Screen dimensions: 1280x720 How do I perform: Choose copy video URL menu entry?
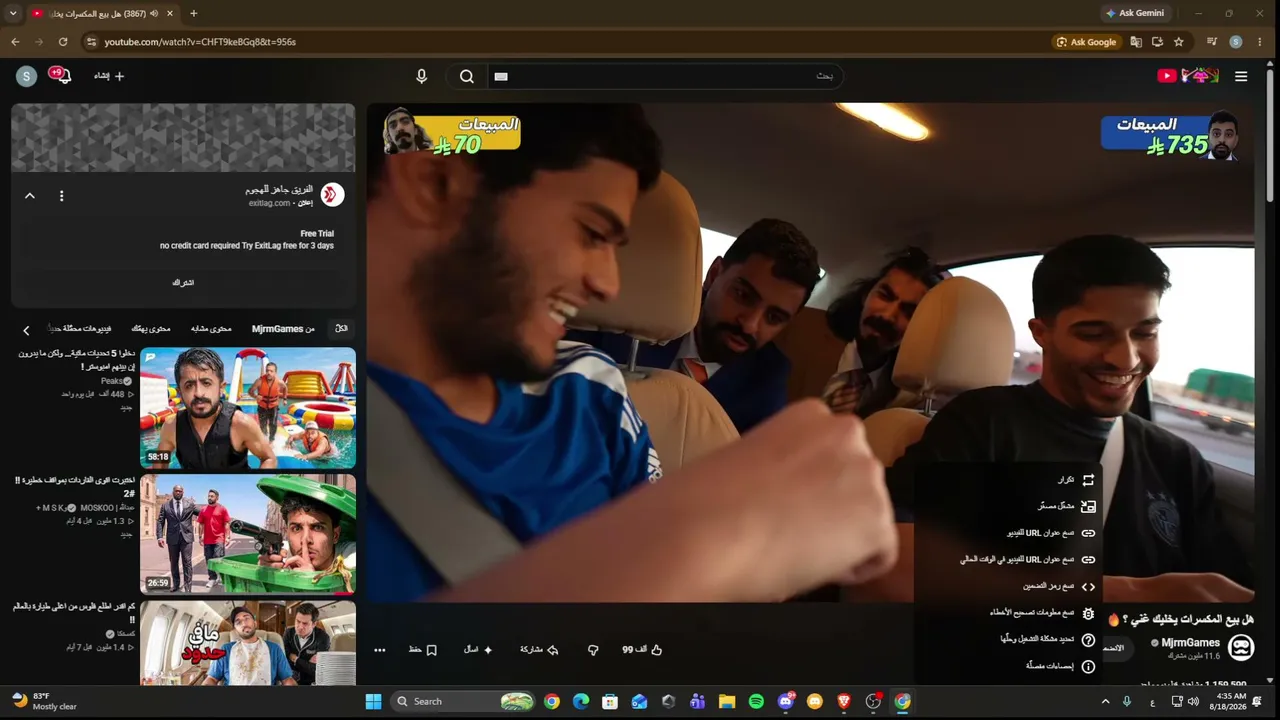pyautogui.click(x=1007, y=533)
